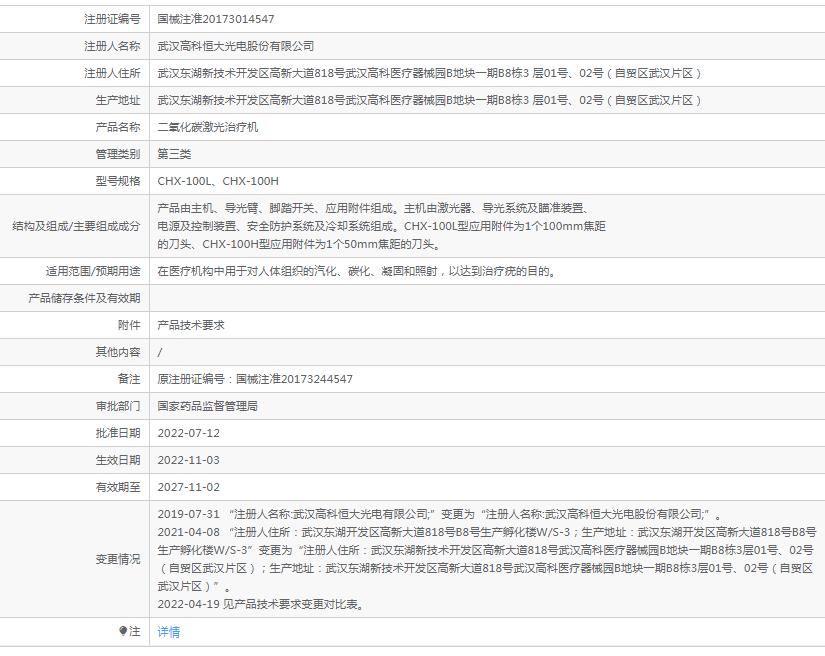Viewport: 825px width, 656px height.
Task: Select model spec CHX-100L、CHX-100H
Action: coord(218,181)
